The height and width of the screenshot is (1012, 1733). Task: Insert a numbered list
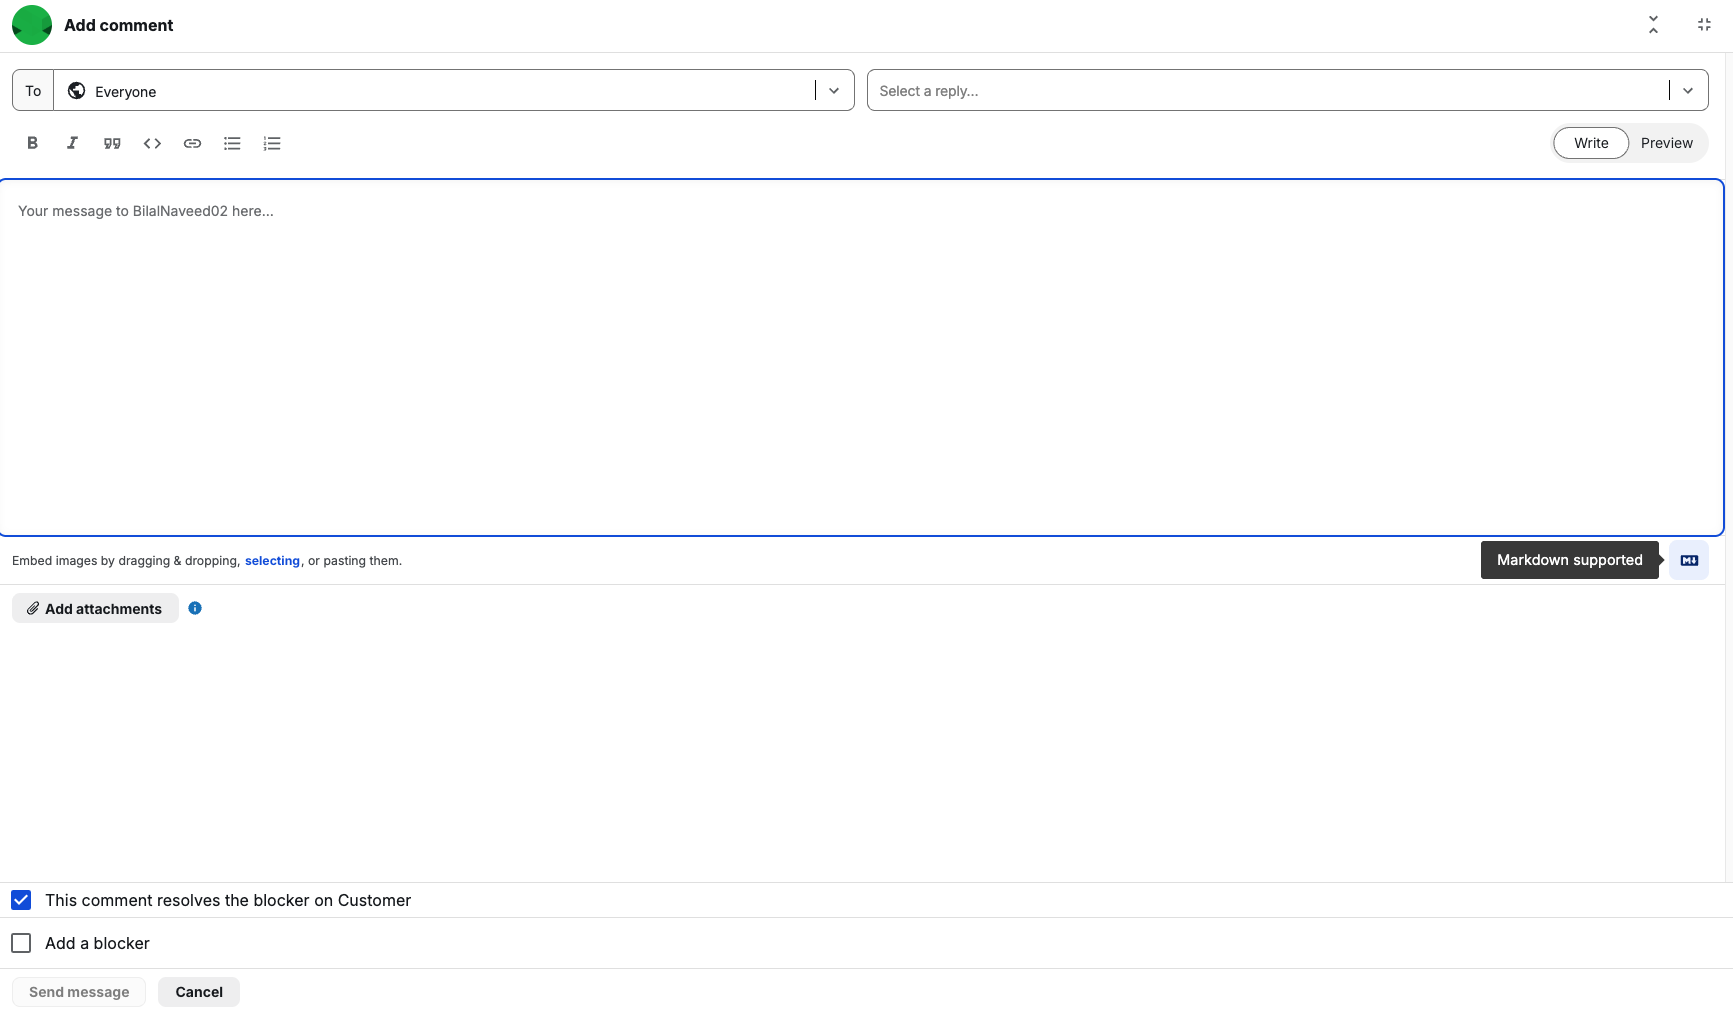pyautogui.click(x=272, y=143)
